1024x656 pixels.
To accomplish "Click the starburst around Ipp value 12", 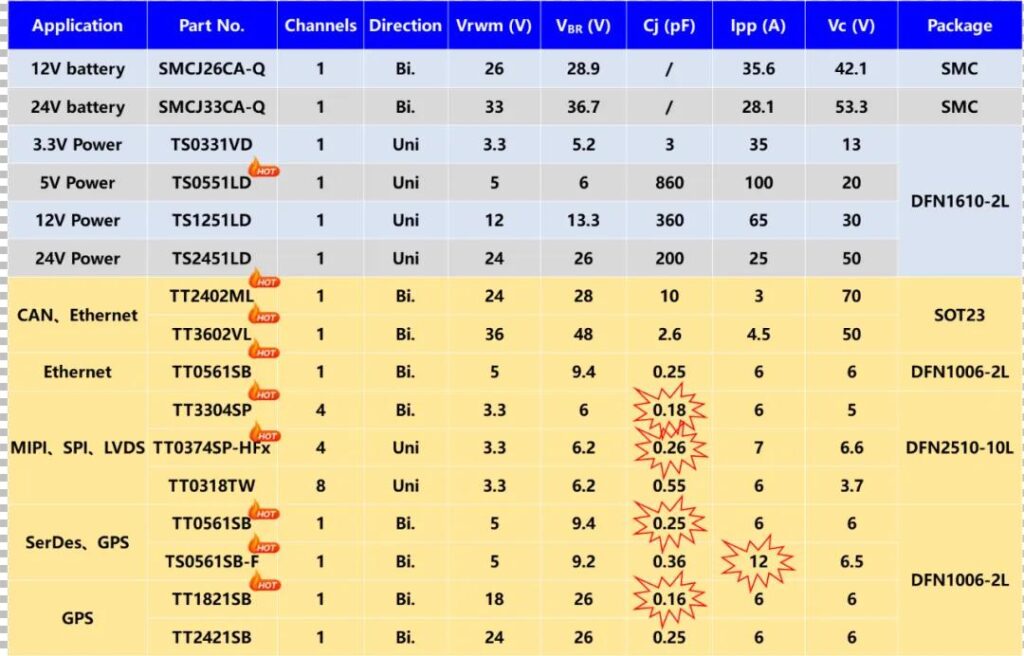I will pos(758,562).
